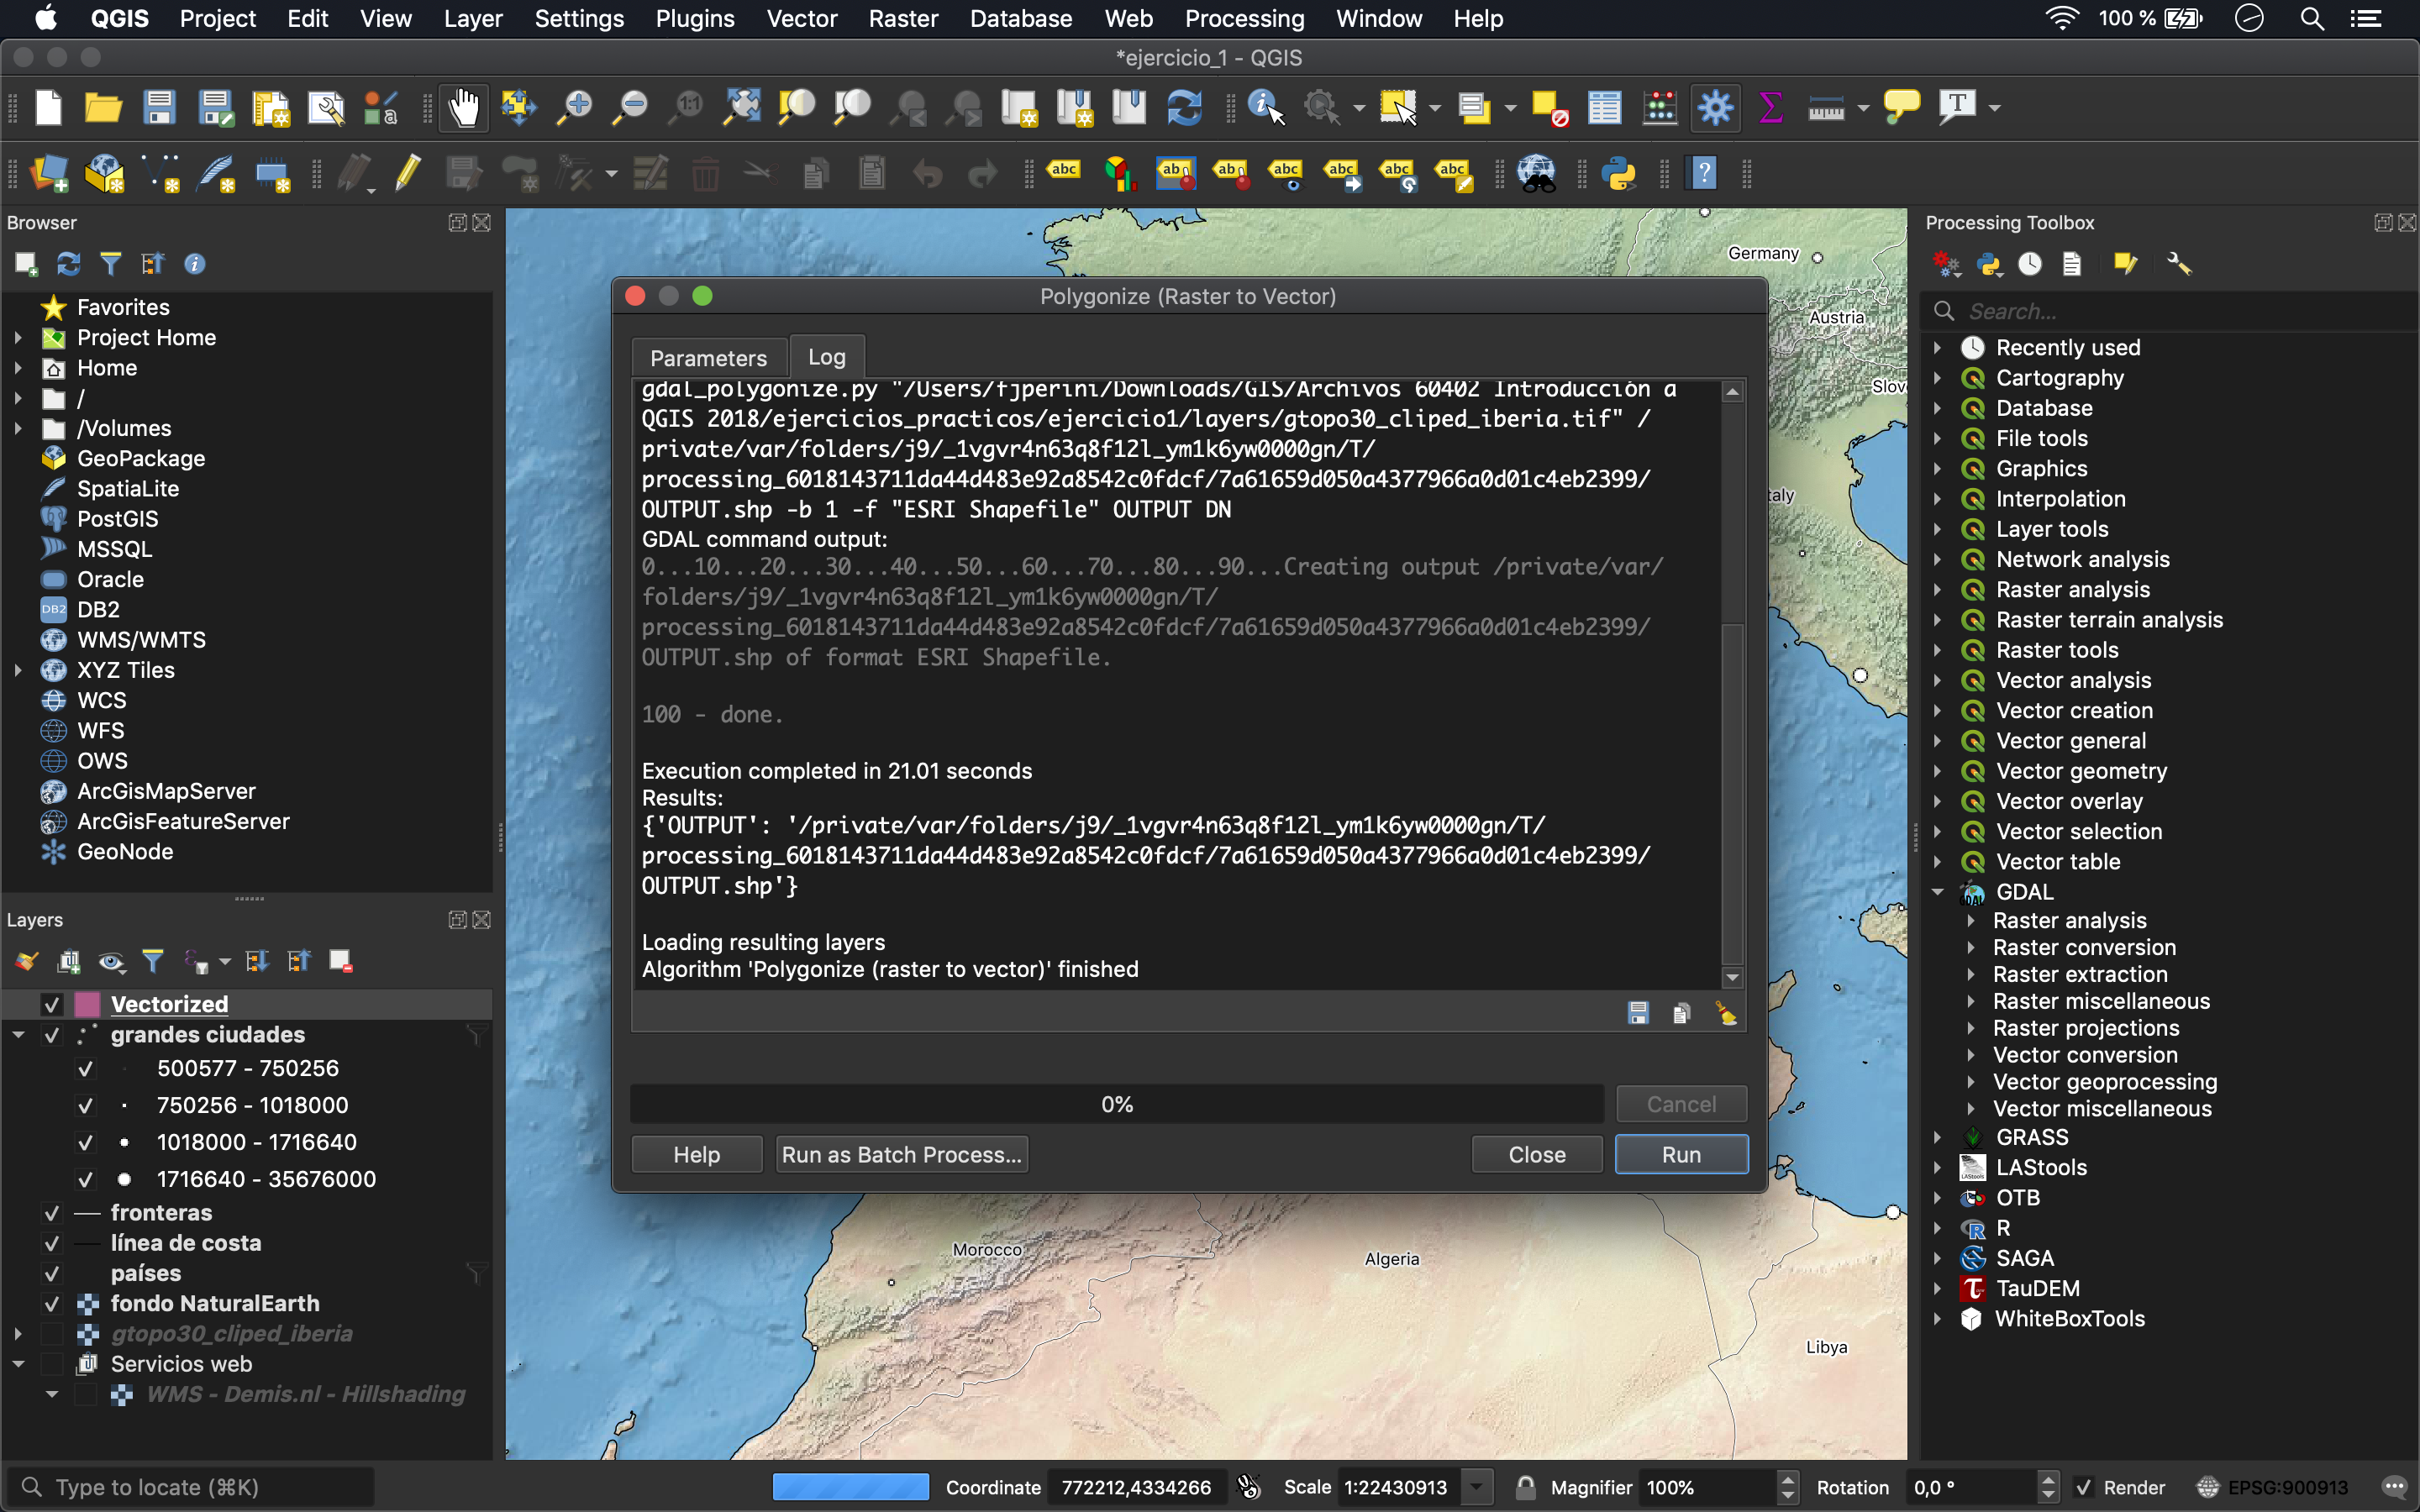
Task: Expand the Project Home browser item
Action: tap(18, 338)
